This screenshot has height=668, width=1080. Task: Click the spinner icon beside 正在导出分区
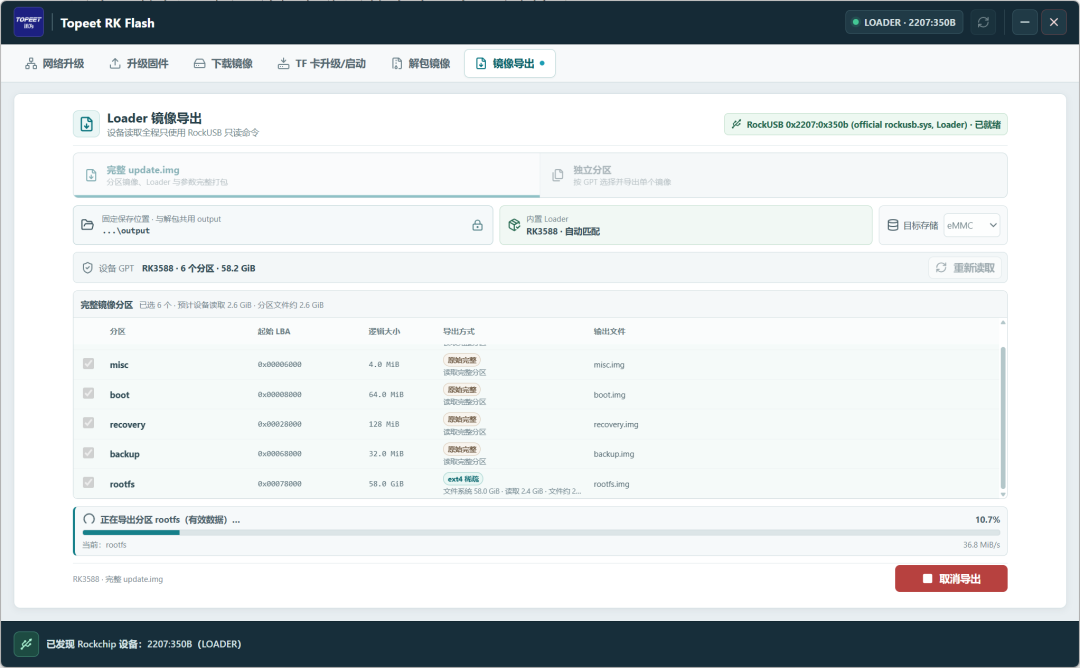[x=89, y=519]
